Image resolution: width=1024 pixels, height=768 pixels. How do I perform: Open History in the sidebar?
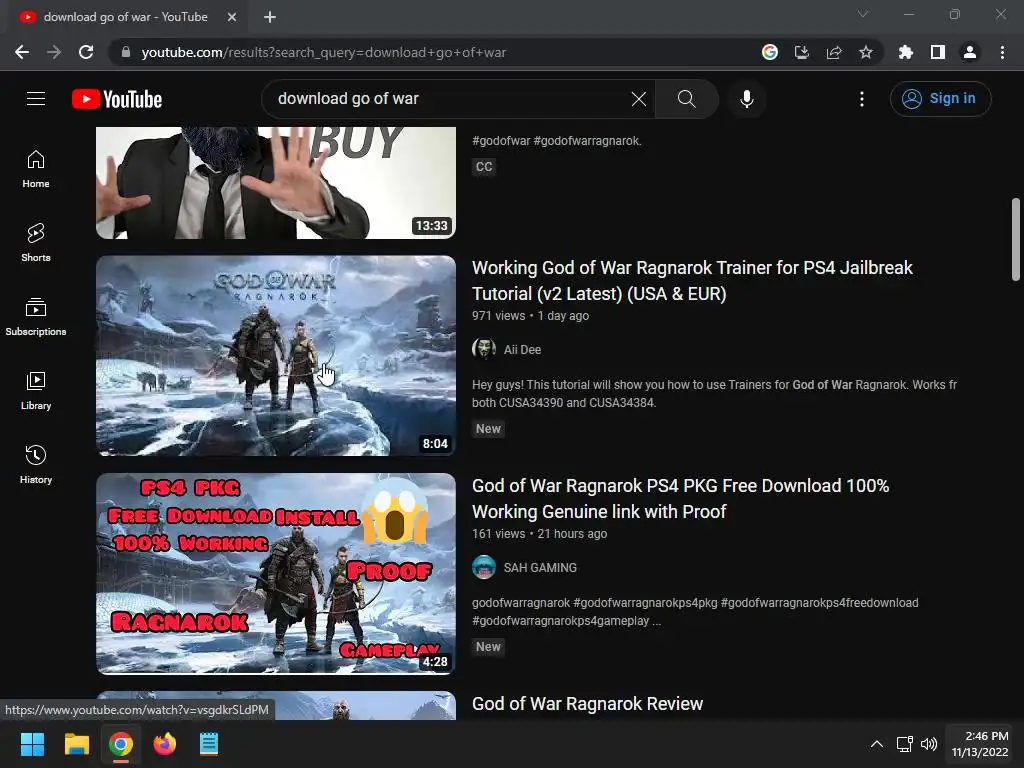pyautogui.click(x=36, y=464)
